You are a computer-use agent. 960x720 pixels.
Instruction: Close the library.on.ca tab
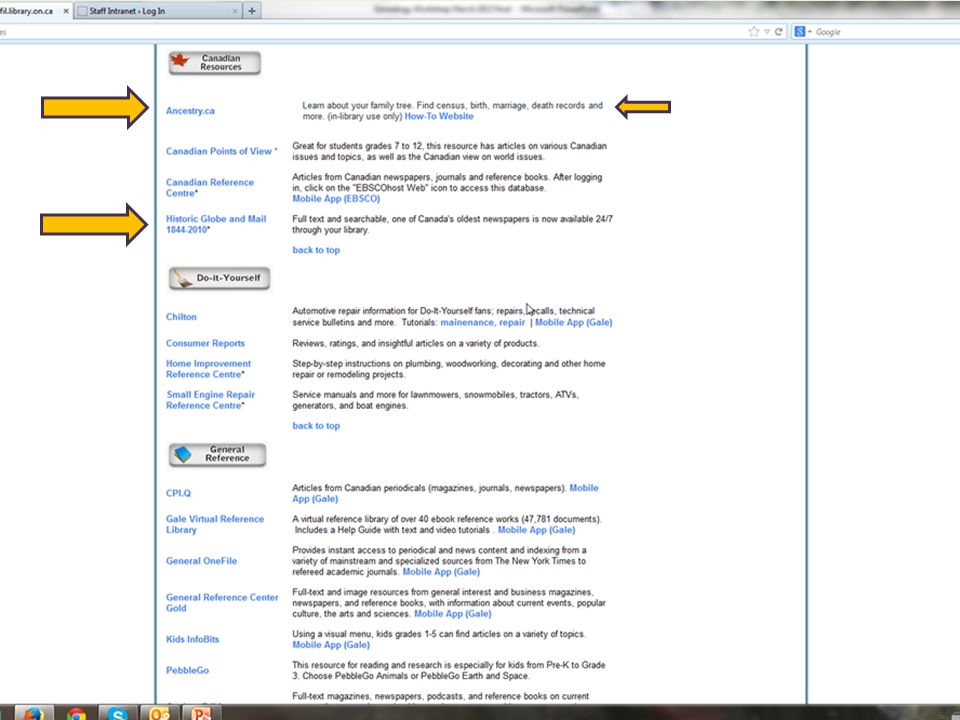(x=66, y=11)
